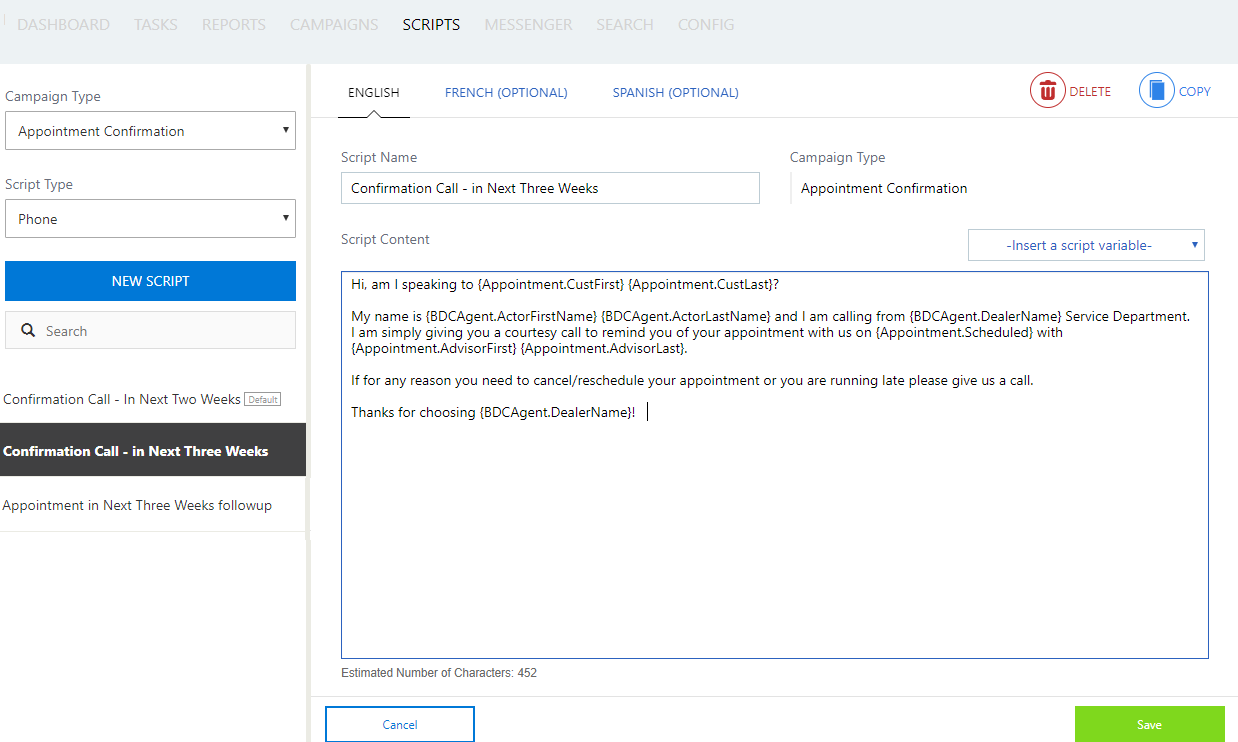Screen dimensions: 1238x742
Task: Open the Campaigns menu
Action: pos(334,25)
